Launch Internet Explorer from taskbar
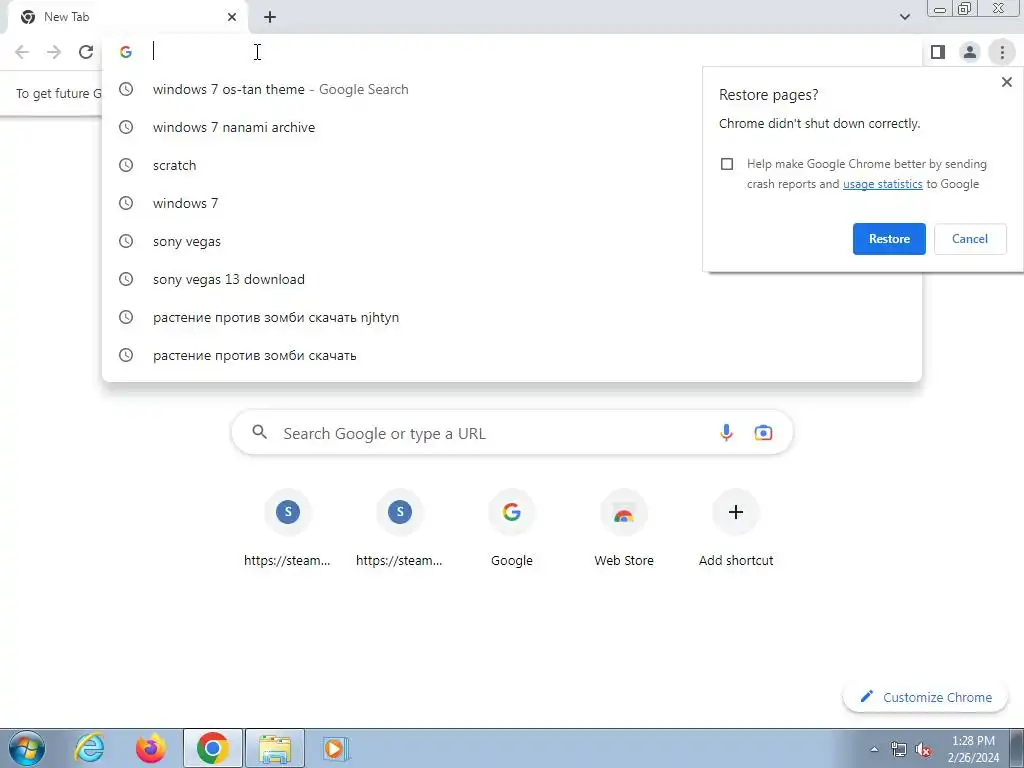Screen dimensions: 1024x768 click(89, 748)
